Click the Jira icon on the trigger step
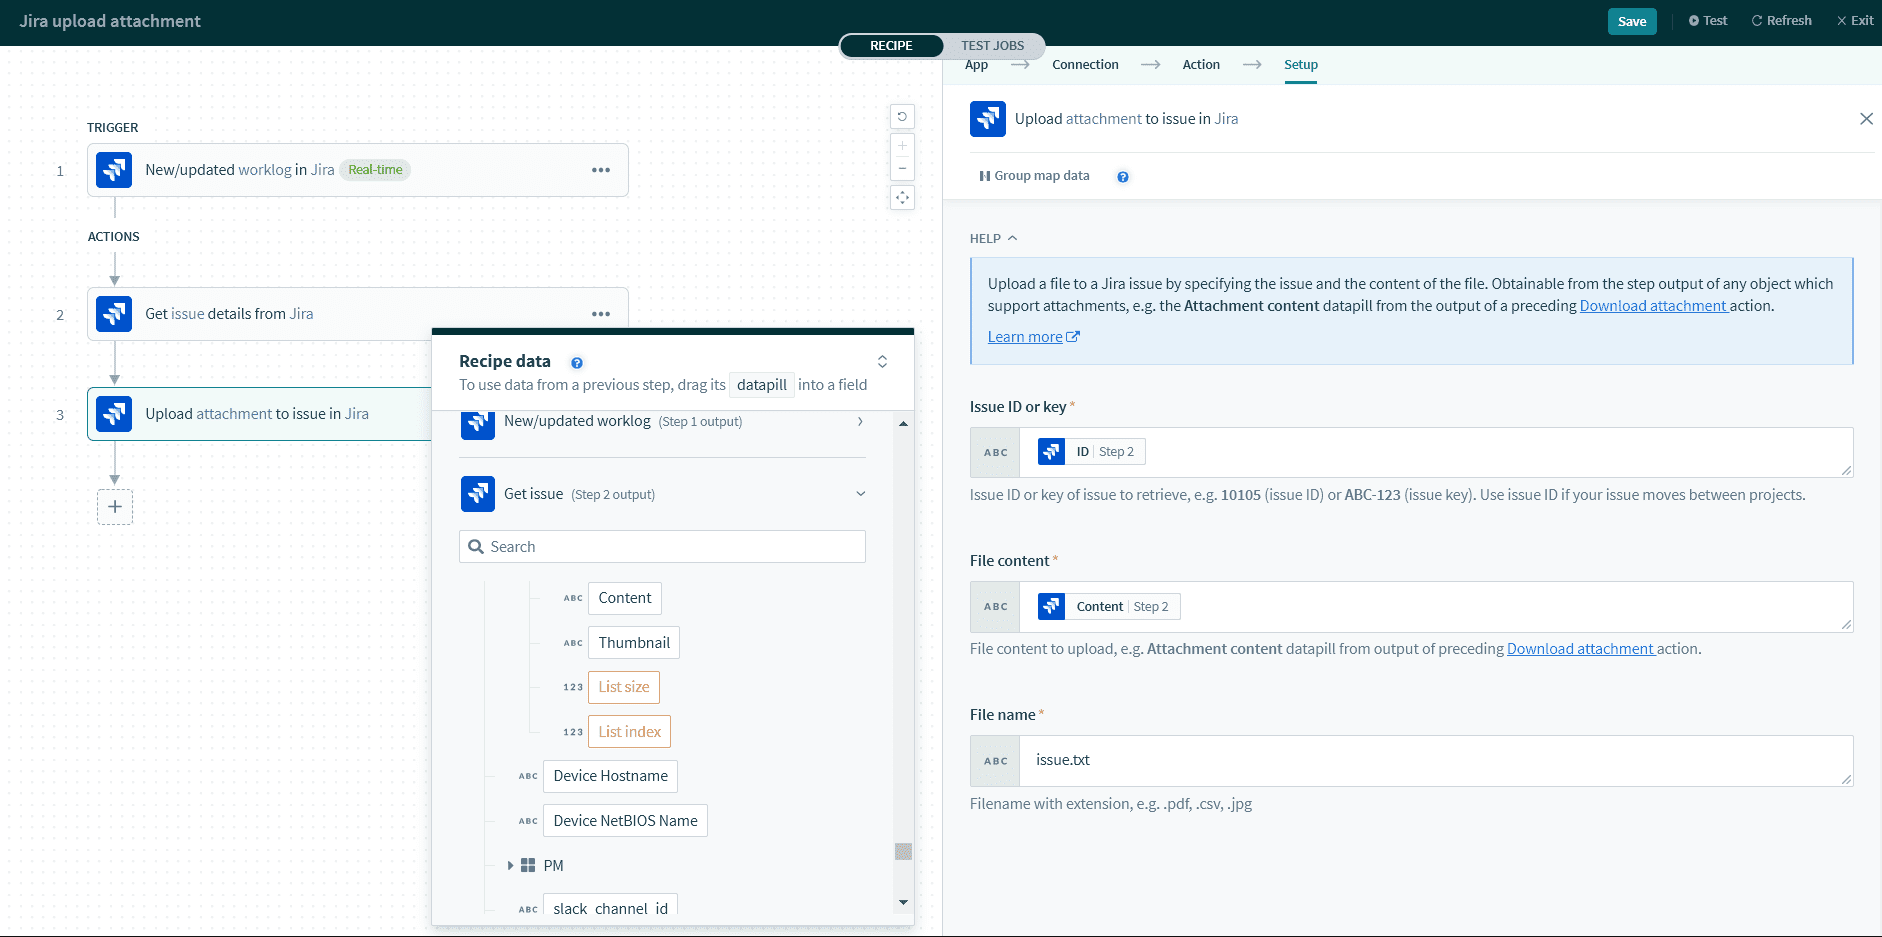The height and width of the screenshot is (937, 1882). [x=113, y=169]
